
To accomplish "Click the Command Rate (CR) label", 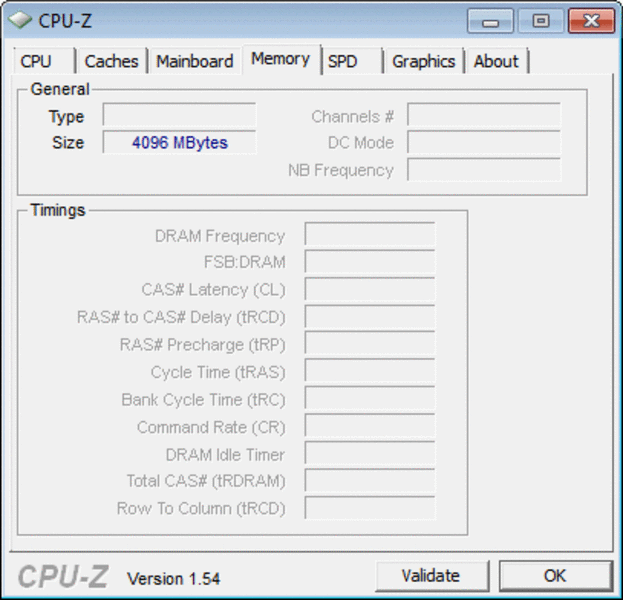I will coord(211,428).
